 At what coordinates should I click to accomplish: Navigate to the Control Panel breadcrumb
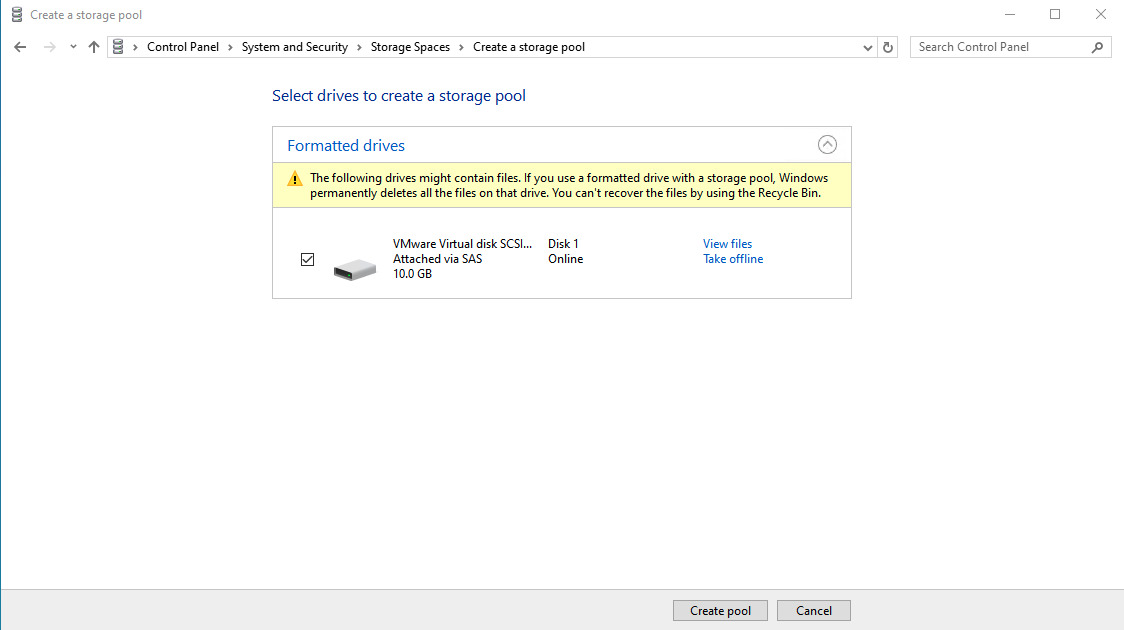[x=182, y=47]
